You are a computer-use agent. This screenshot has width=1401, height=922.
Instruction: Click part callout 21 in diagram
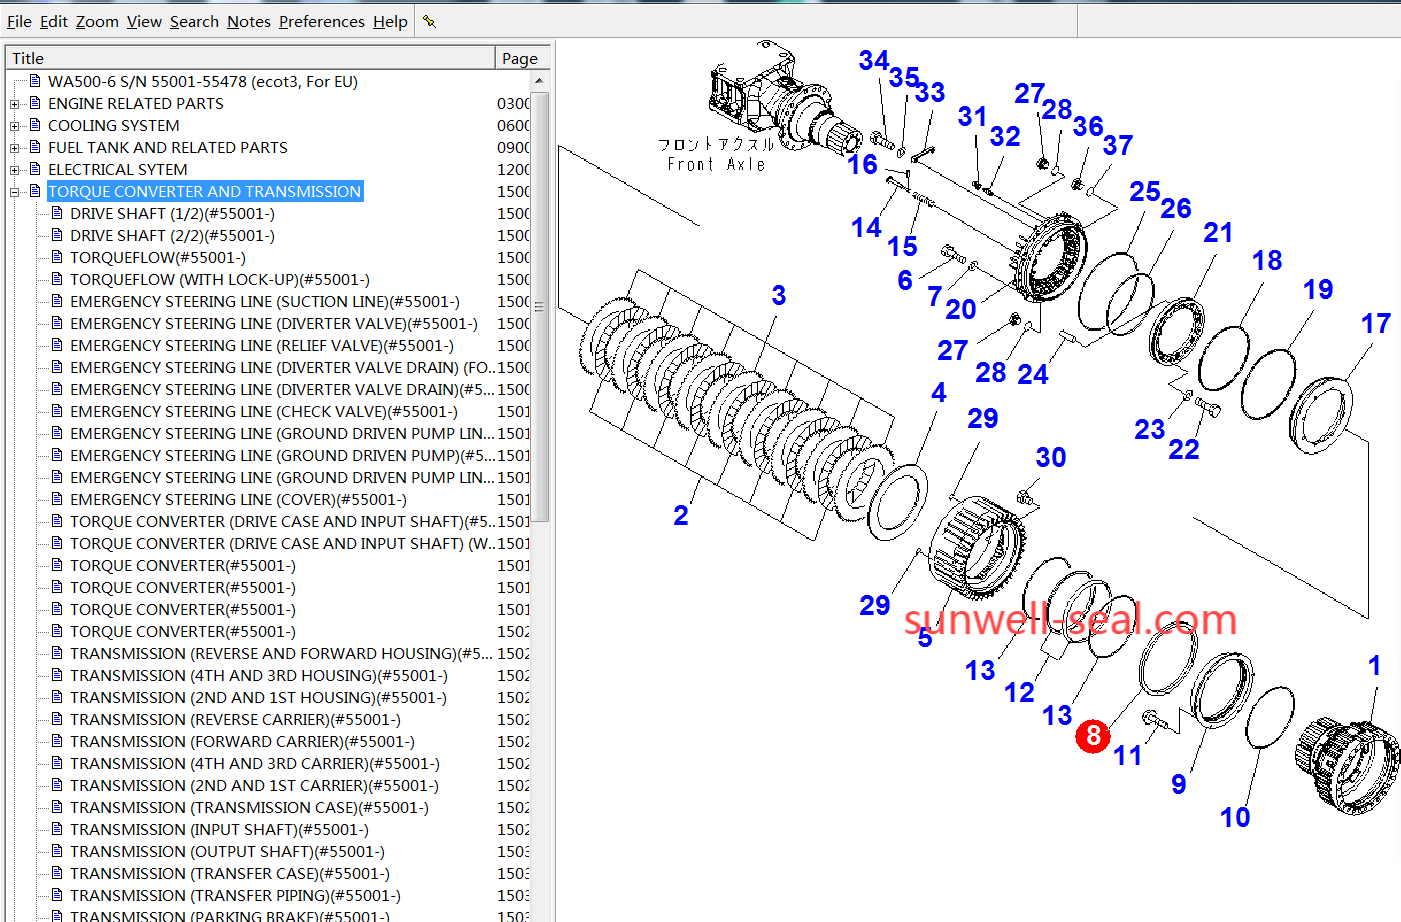[1218, 232]
